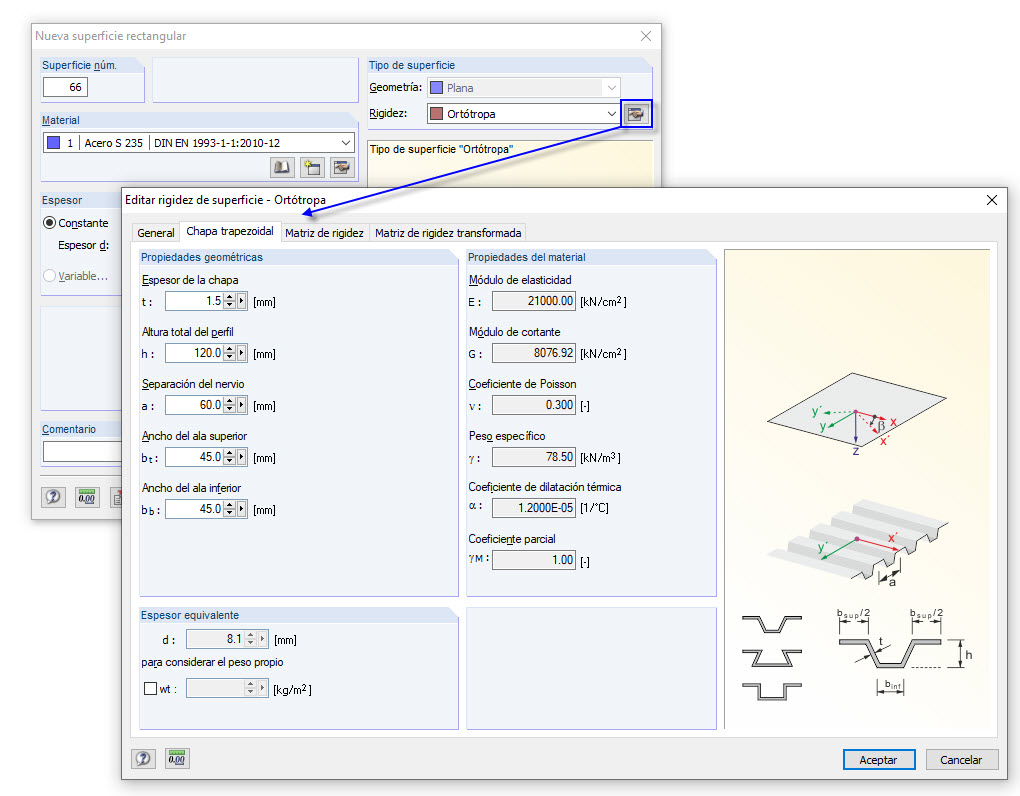The width and height of the screenshot is (1020, 796).
Task: Click the Ancho del ala superior field
Action: pyautogui.click(x=195, y=457)
